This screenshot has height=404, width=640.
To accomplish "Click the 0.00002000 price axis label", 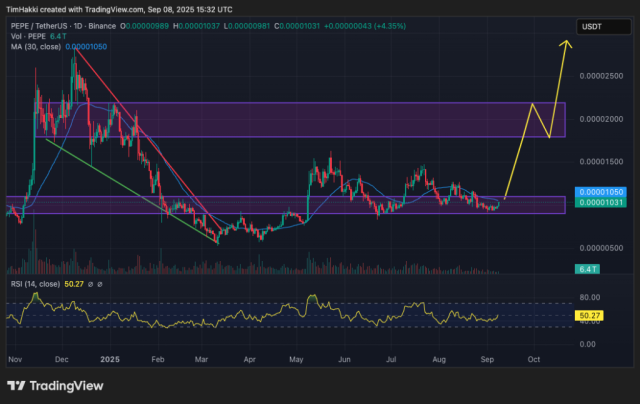I will click(x=601, y=119).
